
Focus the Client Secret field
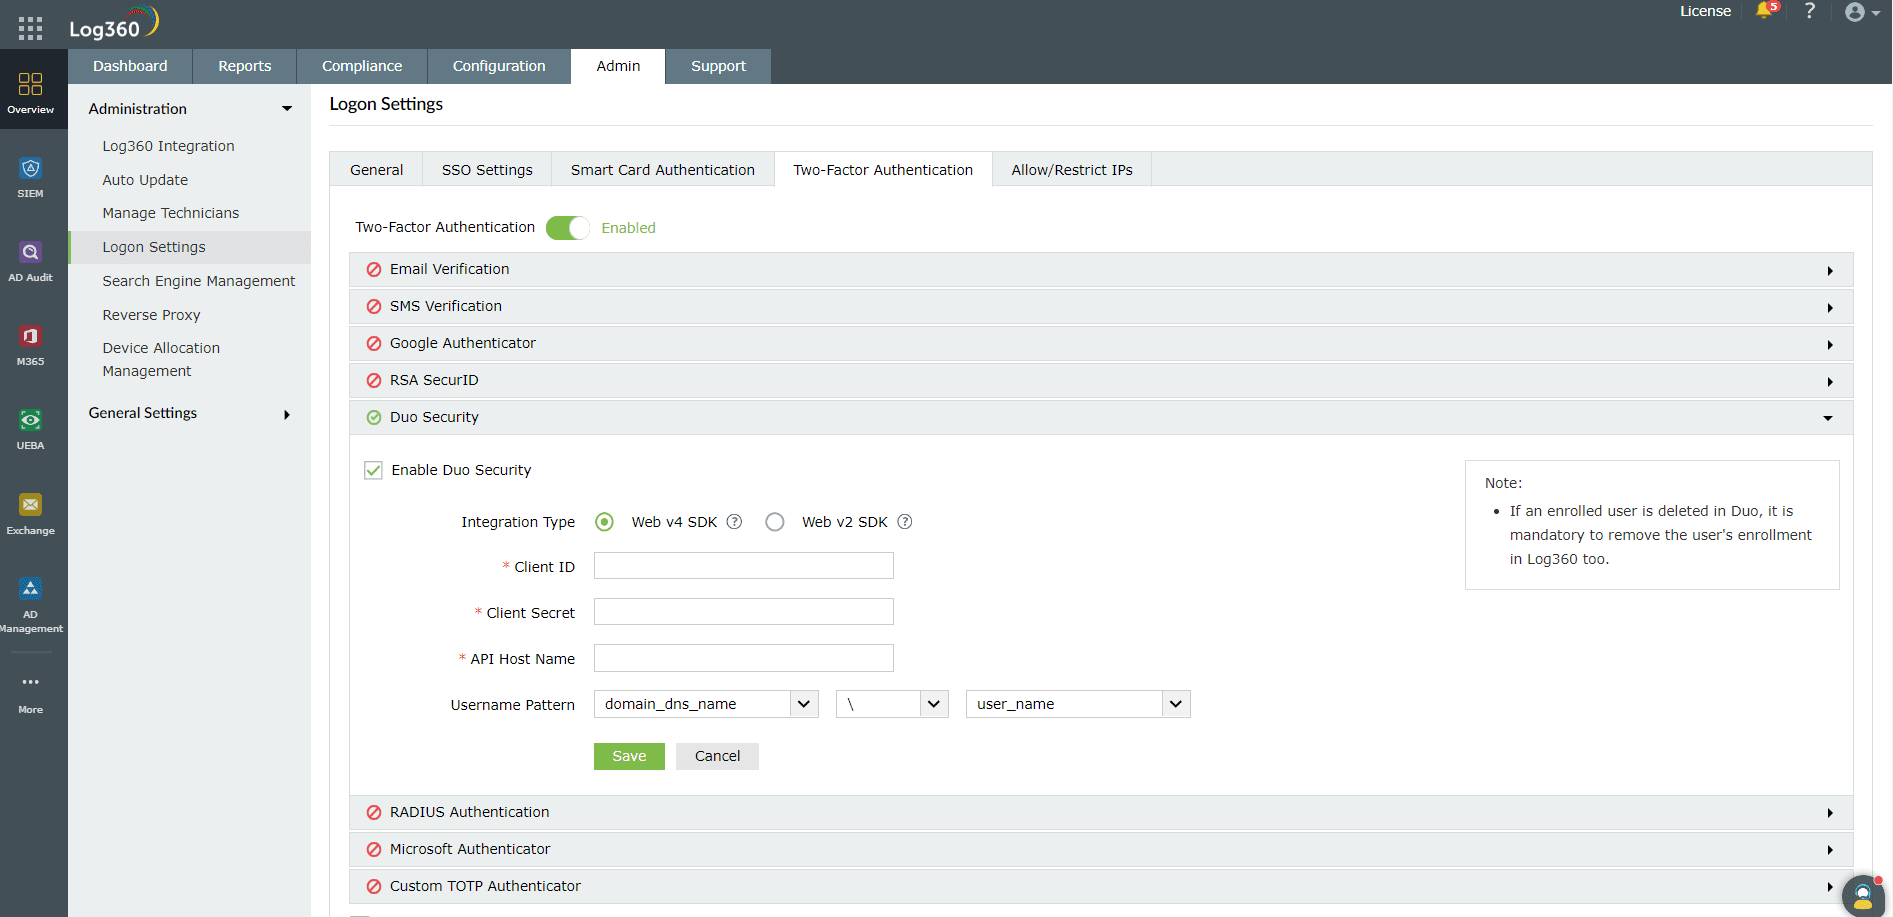(x=744, y=612)
